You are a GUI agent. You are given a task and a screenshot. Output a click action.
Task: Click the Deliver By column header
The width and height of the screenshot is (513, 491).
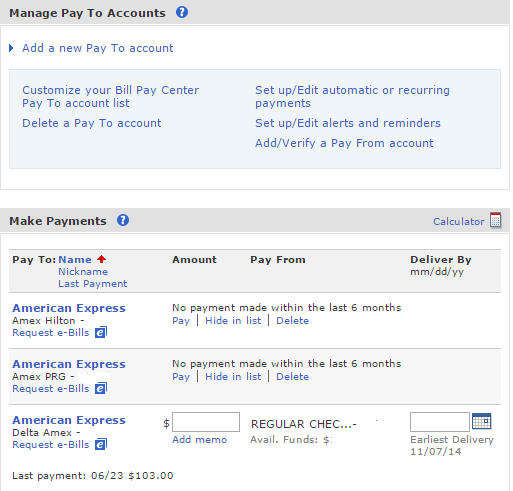(x=441, y=259)
